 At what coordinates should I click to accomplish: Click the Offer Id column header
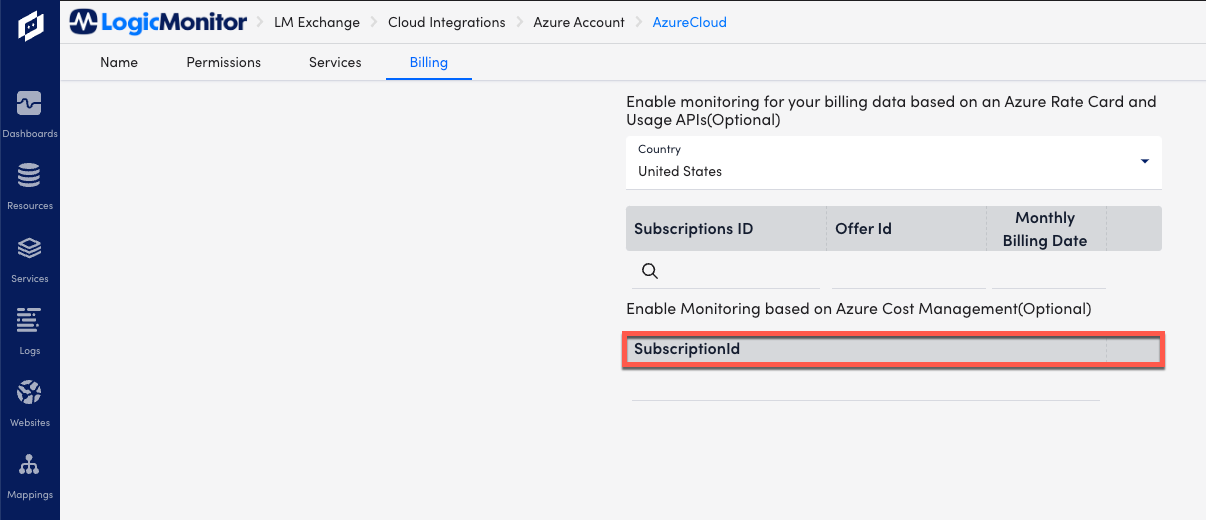click(906, 228)
